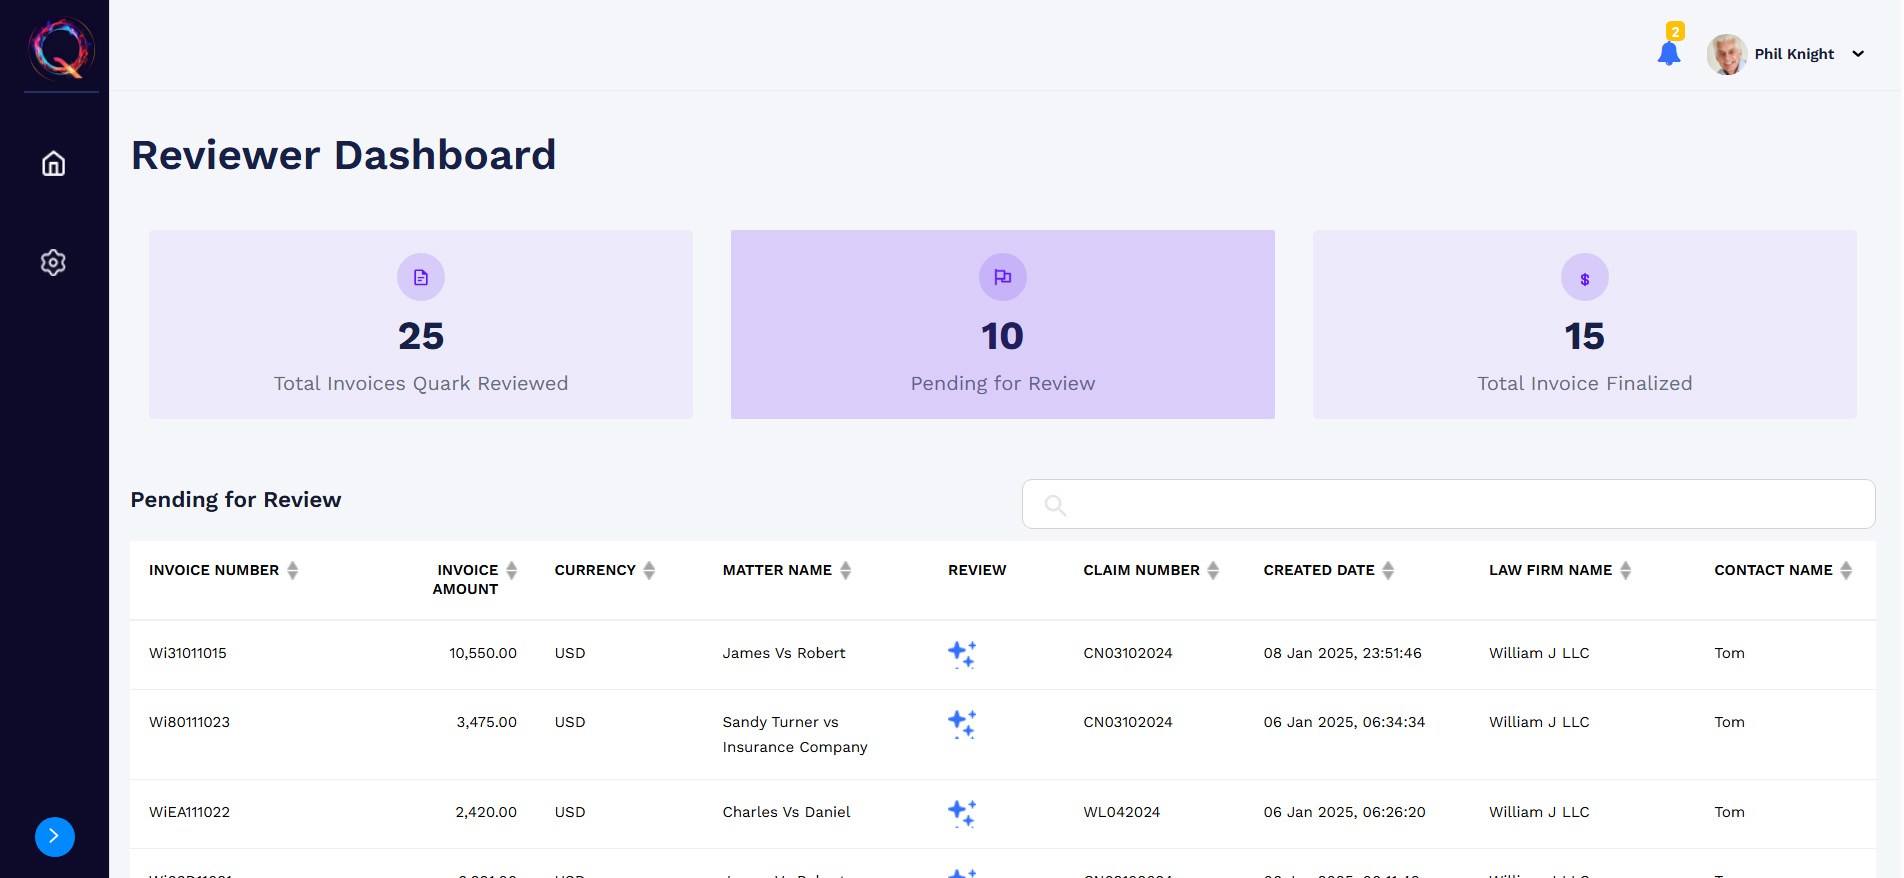Sort table by Invoice Number

point(292,570)
